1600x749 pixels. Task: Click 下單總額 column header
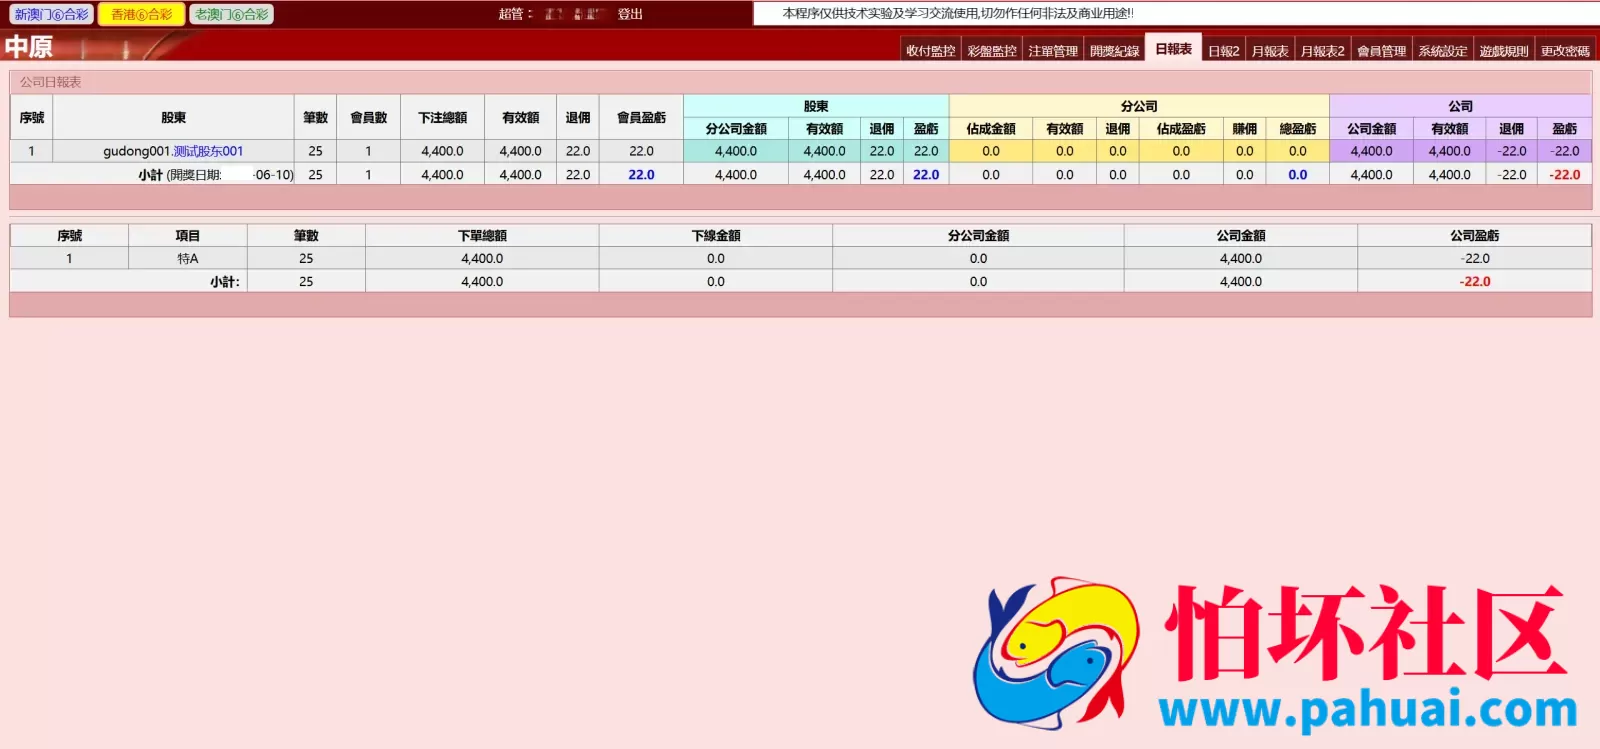click(482, 236)
